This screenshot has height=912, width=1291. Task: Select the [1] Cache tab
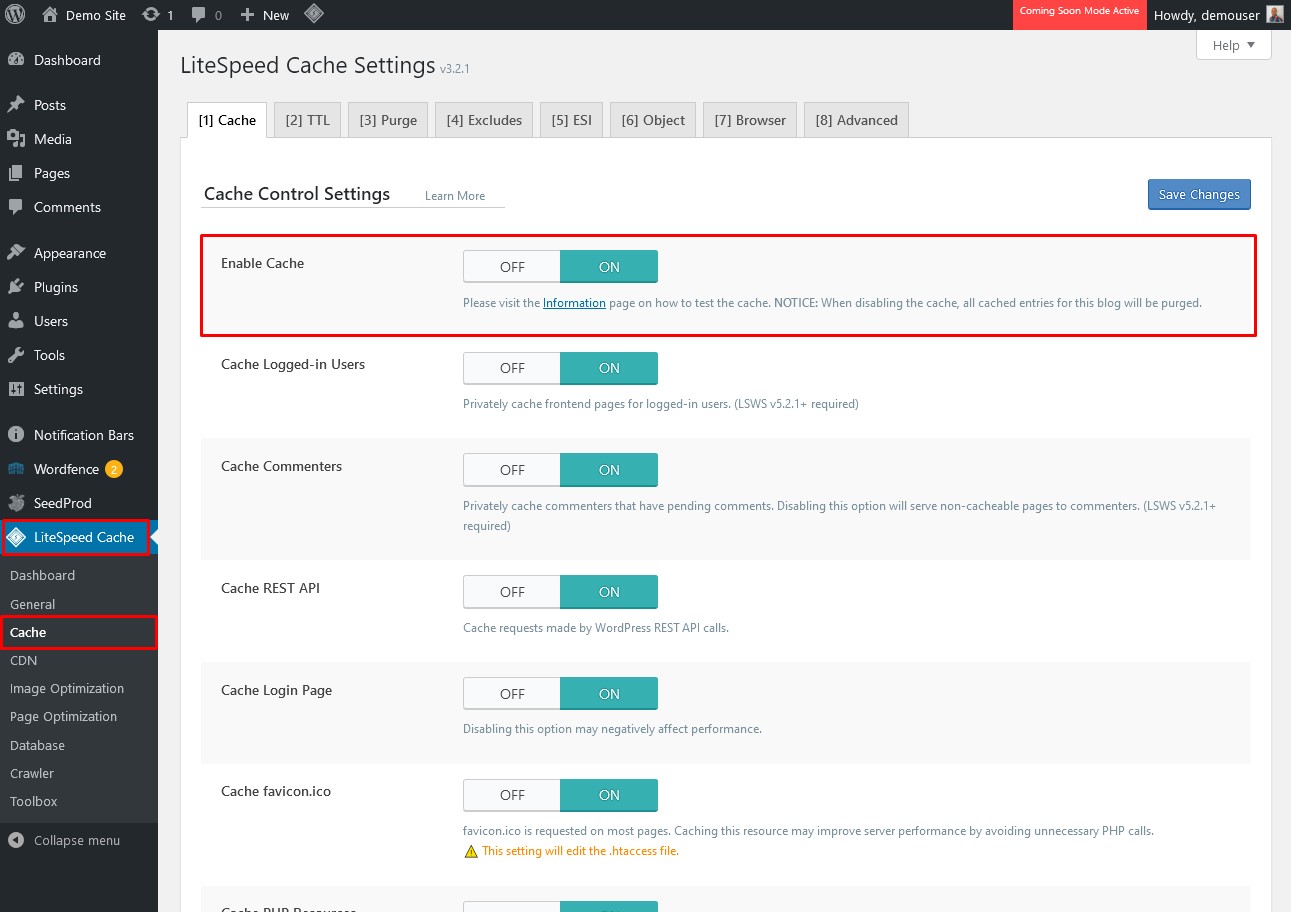tap(227, 120)
